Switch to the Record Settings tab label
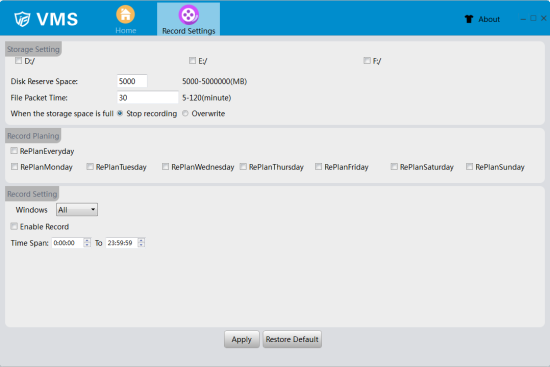550x367 pixels. point(189,31)
